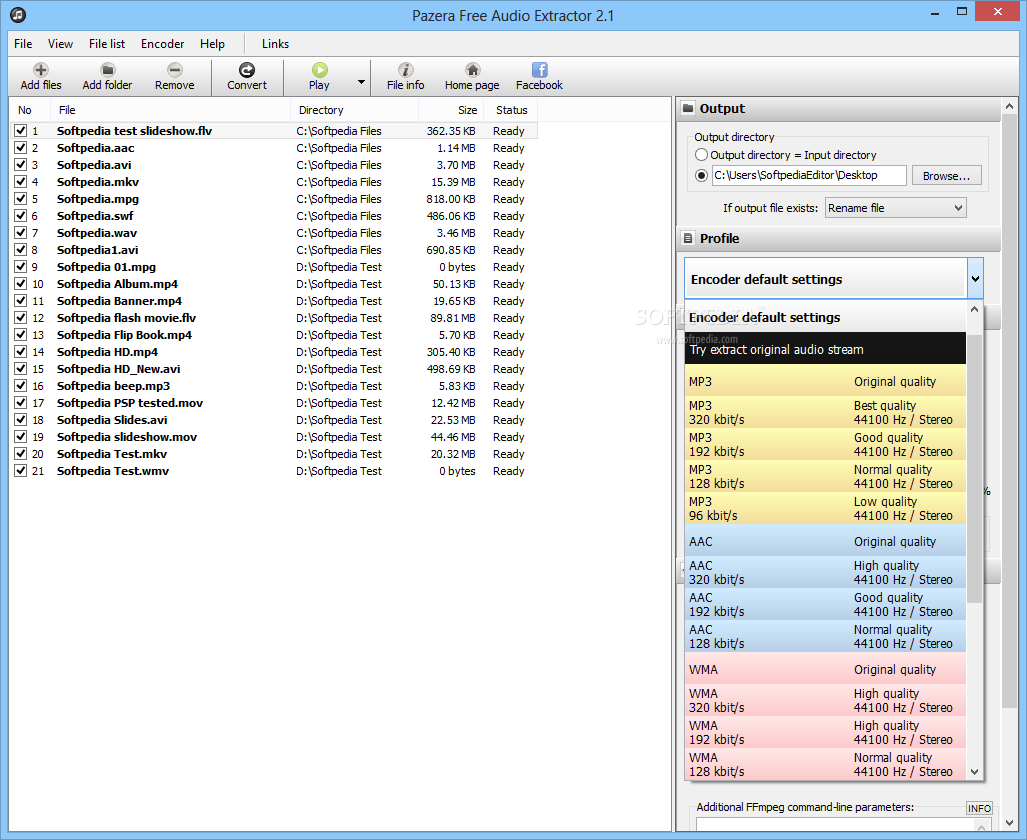Click the right panel scrollbar up arrow

(x=1009, y=105)
